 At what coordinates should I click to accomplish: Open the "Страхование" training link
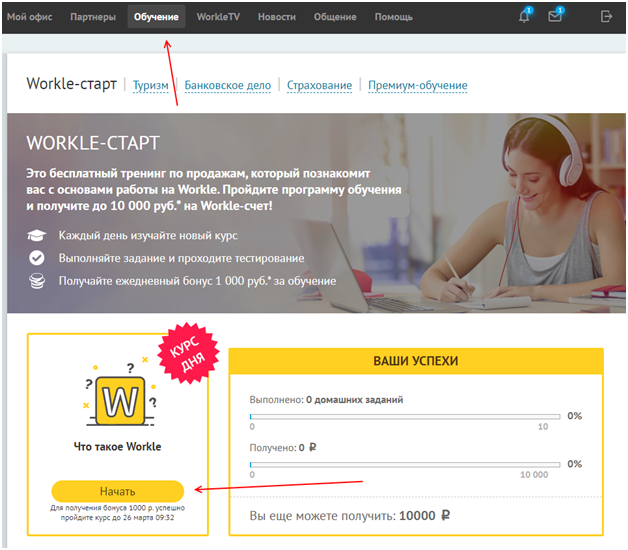point(319,85)
